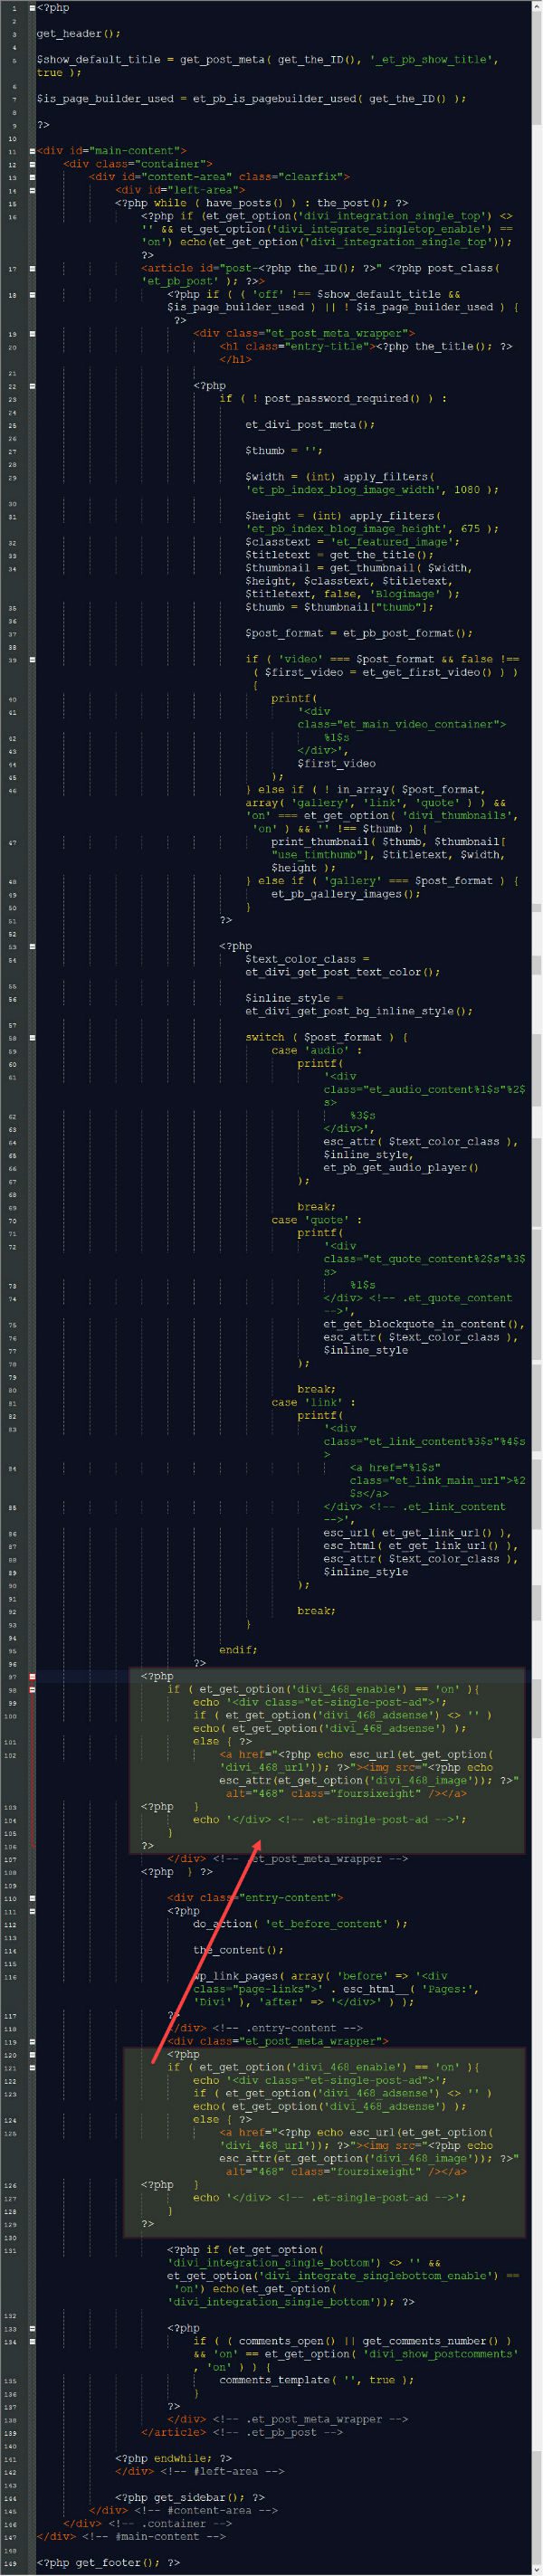Viewport: 543px width, 2576px height.
Task: Click the have_posts() while loop line
Action: tap(261, 203)
